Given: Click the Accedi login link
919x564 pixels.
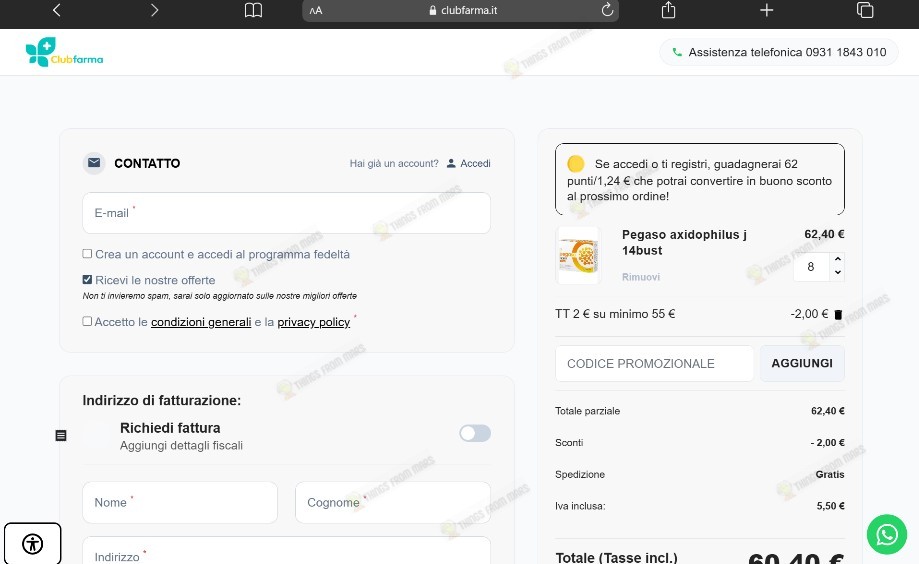Looking at the screenshot, I should [475, 164].
